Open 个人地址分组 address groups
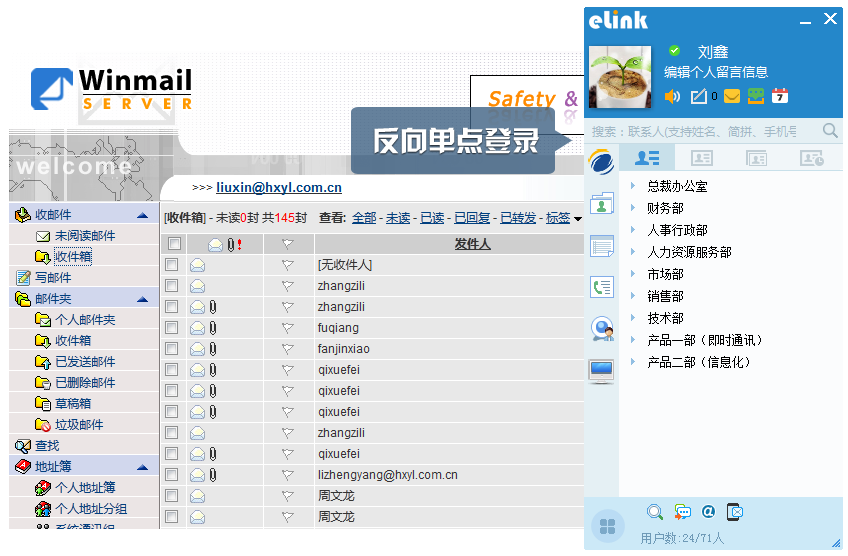Screen dimensions: 848x556 pos(91,509)
